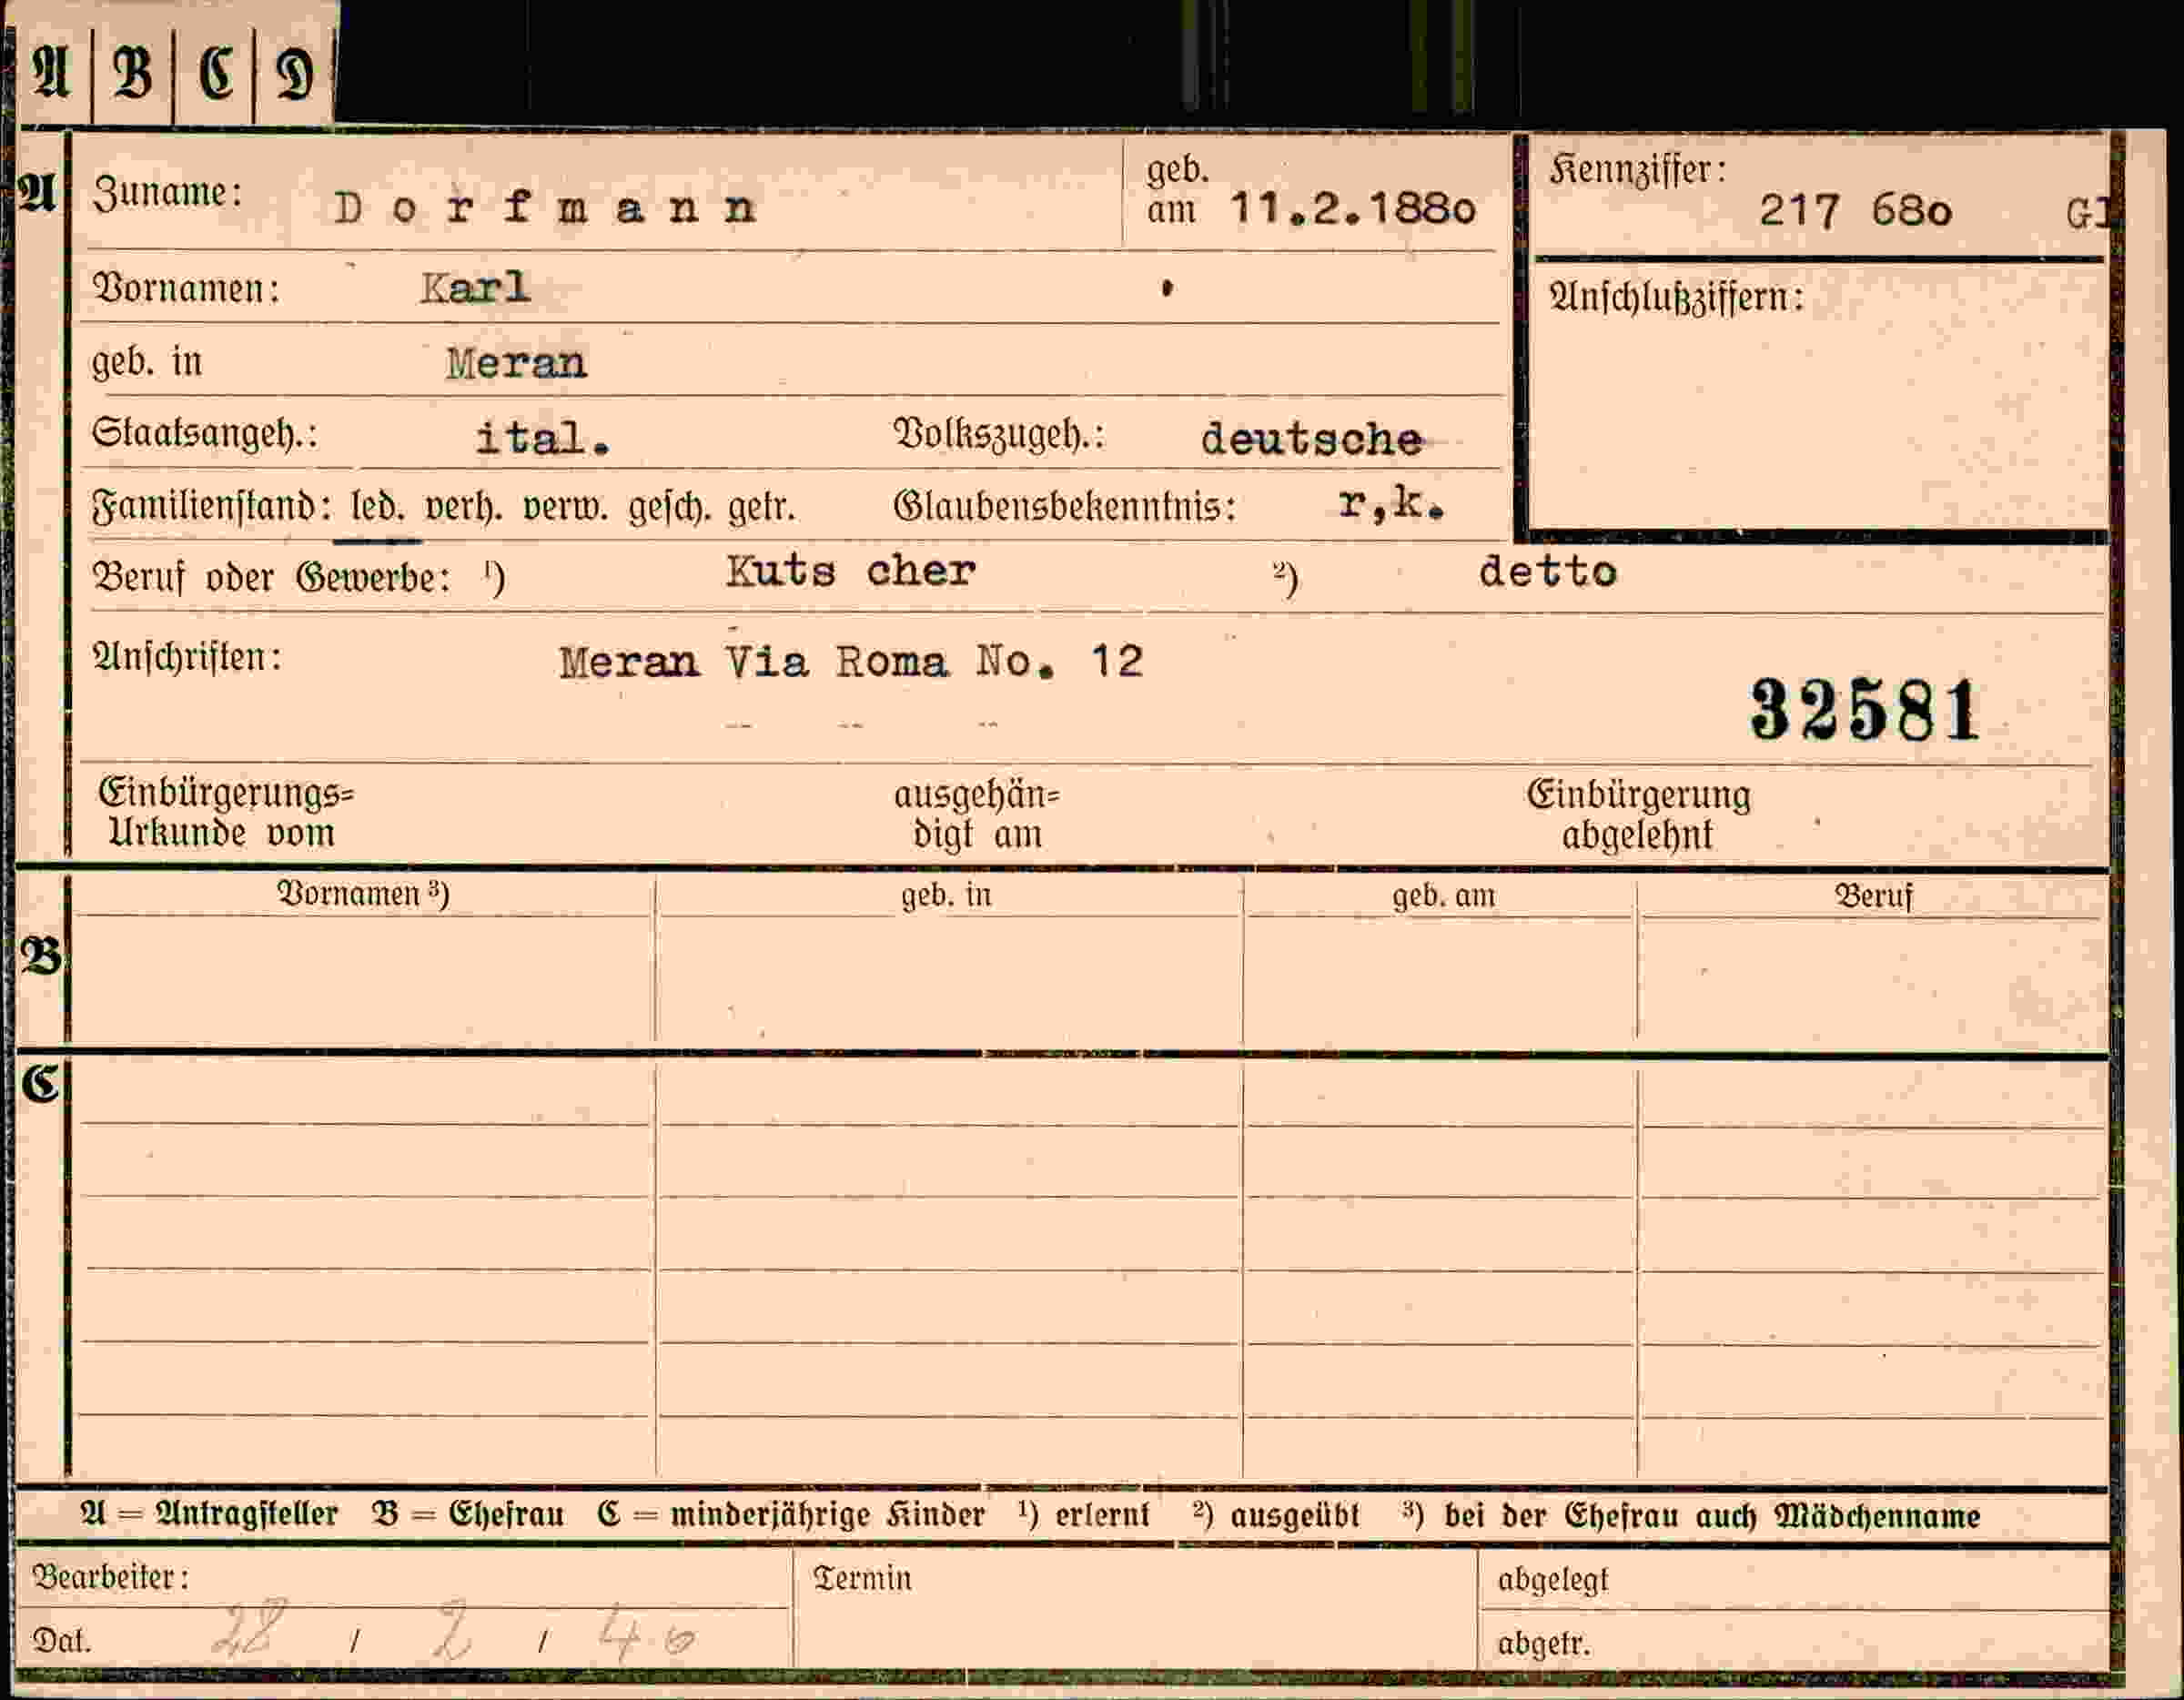Click the citizenship value 'ital.'
Image resolution: width=2184 pixels, height=1700 pixels.
coord(542,438)
